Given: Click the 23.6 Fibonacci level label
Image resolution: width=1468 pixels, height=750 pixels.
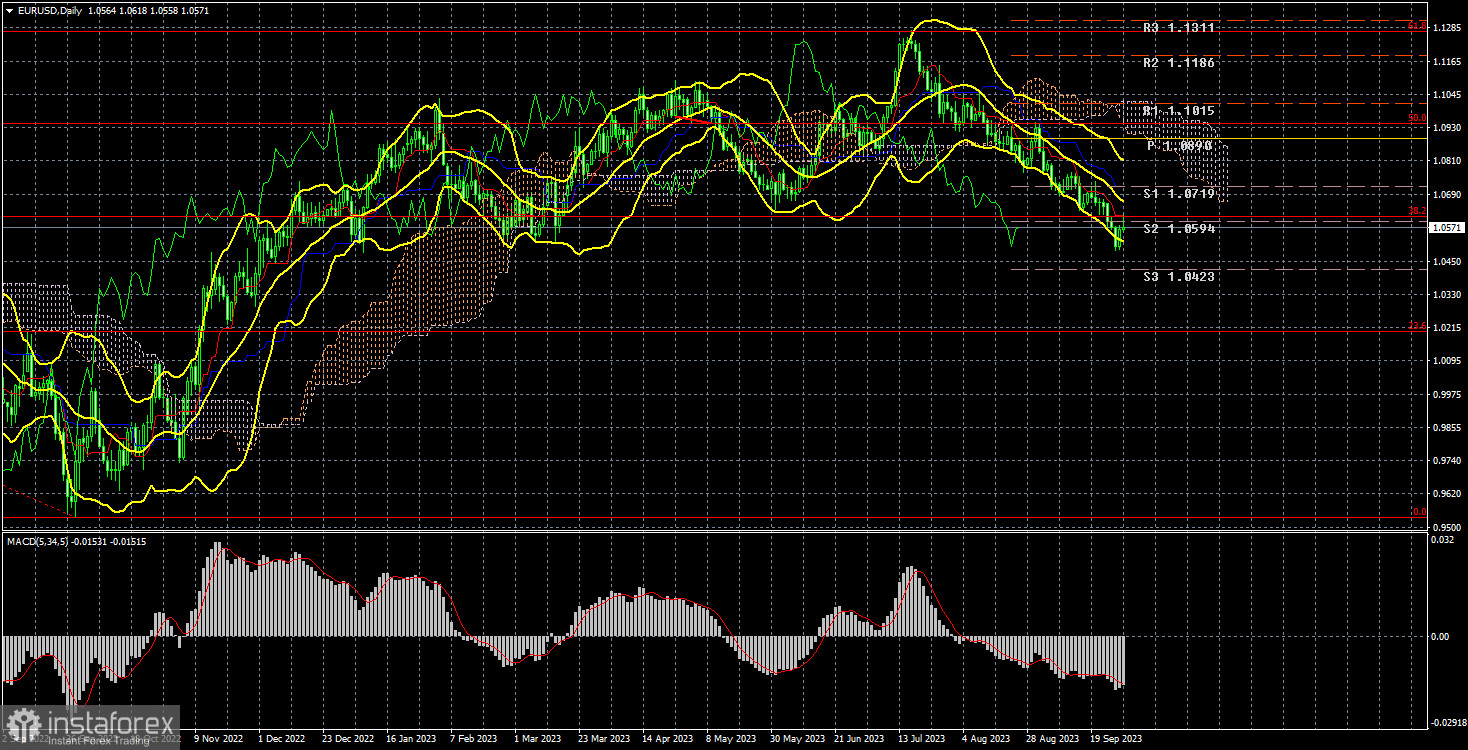Looking at the screenshot, I should click(1417, 326).
